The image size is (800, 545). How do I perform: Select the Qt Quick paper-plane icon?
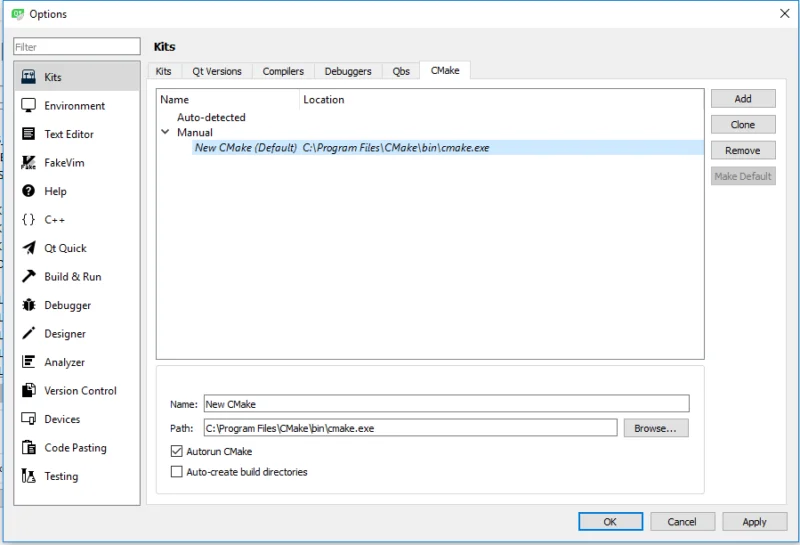[x=28, y=248]
